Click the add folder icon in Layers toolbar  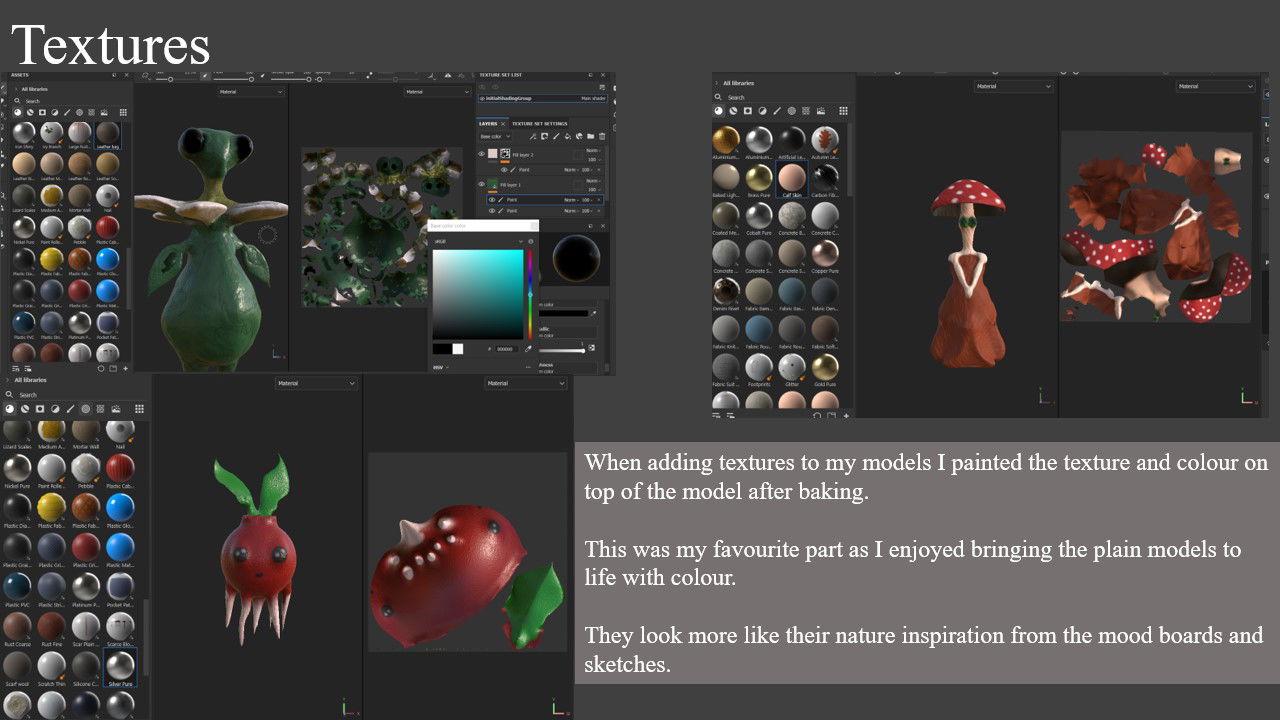(591, 136)
